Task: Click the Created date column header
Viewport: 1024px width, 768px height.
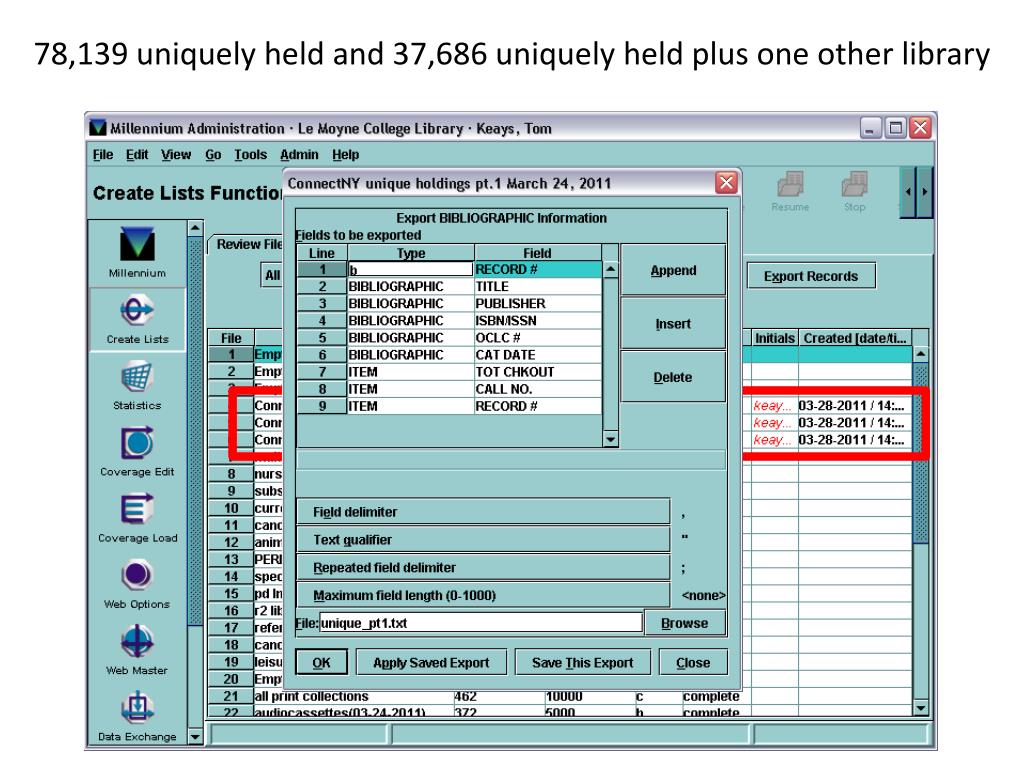Action: [854, 338]
